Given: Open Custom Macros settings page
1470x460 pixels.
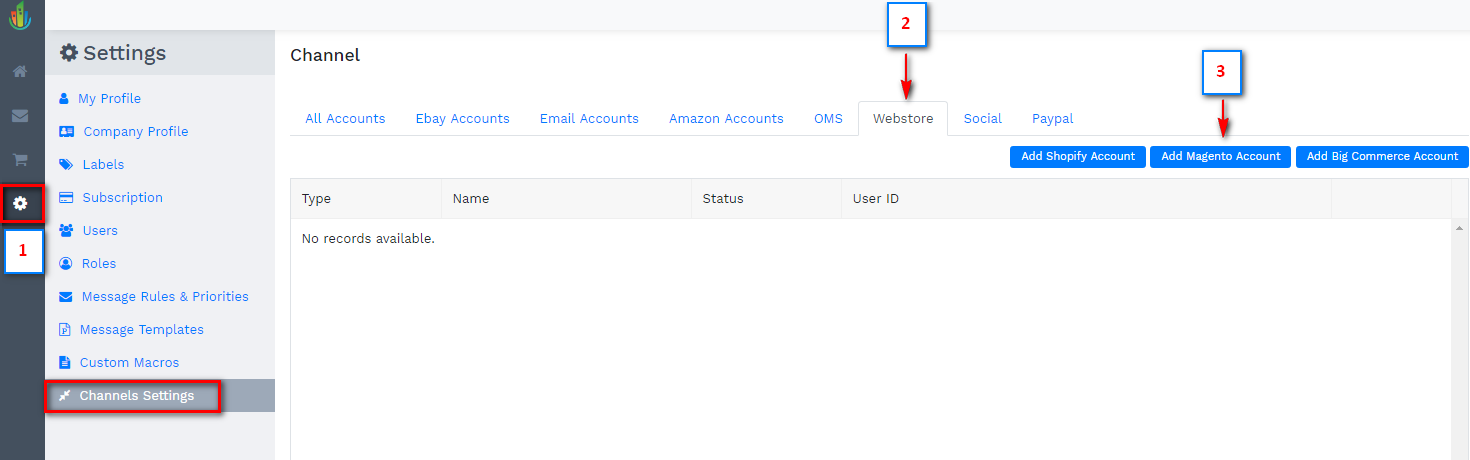Looking at the screenshot, I should 129,363.
